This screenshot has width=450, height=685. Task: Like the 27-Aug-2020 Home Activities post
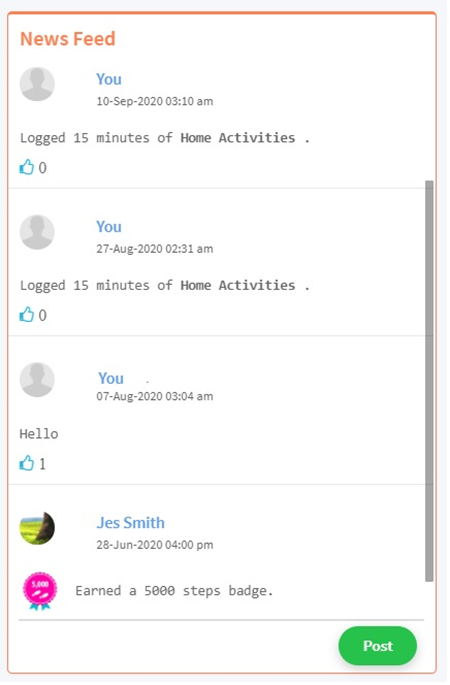pyautogui.click(x=27, y=315)
